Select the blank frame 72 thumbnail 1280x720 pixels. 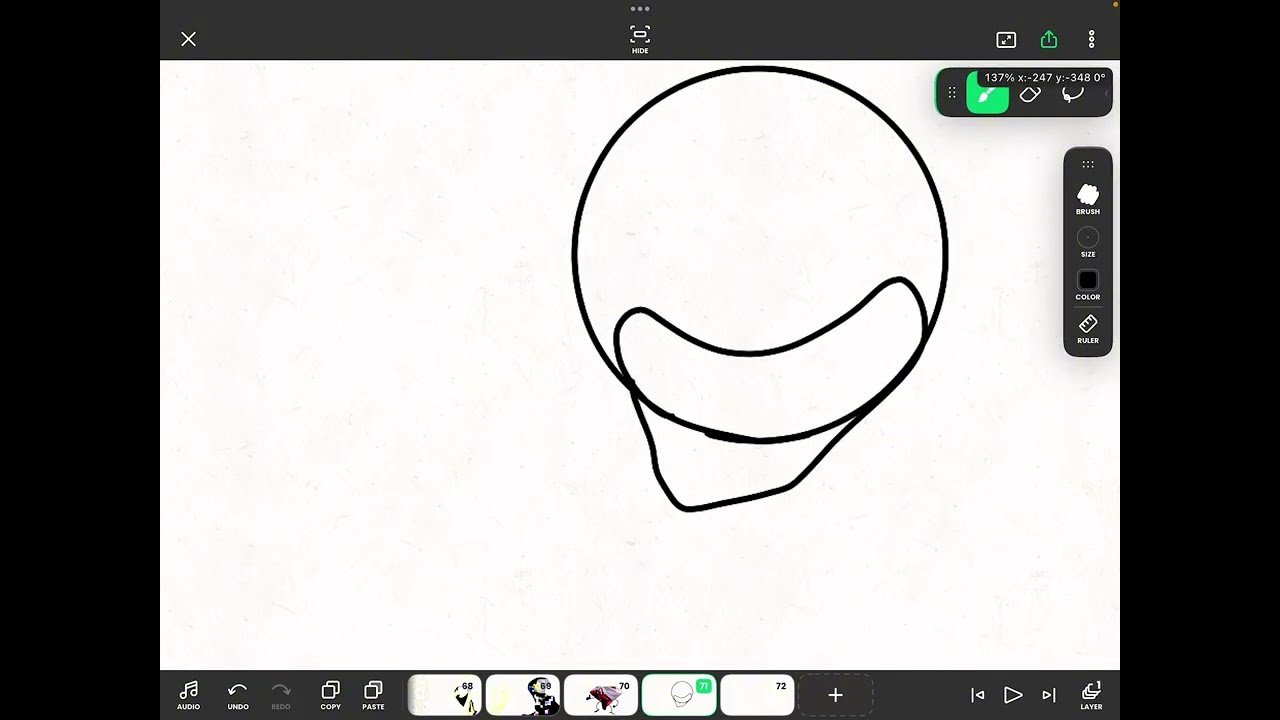757,696
